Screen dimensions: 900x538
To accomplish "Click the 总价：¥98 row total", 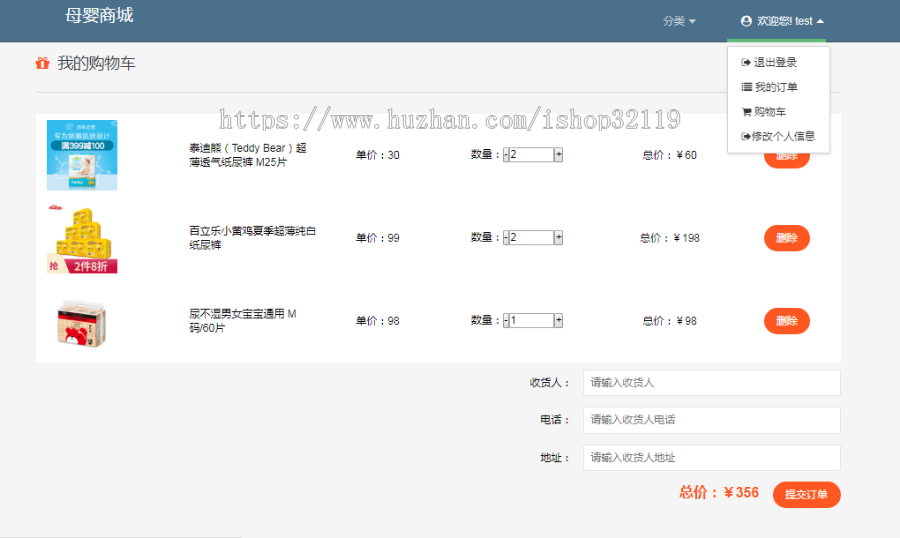I will [x=669, y=321].
